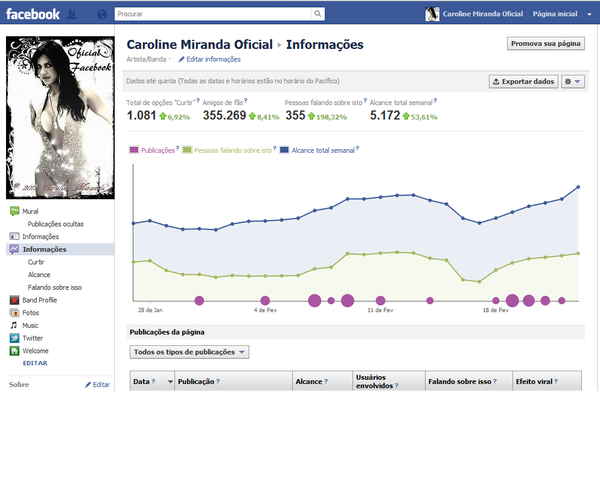
Task: Click help mark beside Pessoas falando sobre isto stat
Action: (365, 101)
